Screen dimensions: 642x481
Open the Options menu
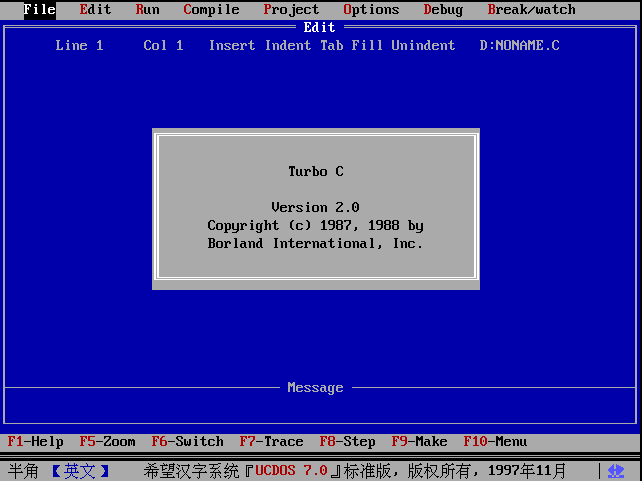pyautogui.click(x=371, y=9)
